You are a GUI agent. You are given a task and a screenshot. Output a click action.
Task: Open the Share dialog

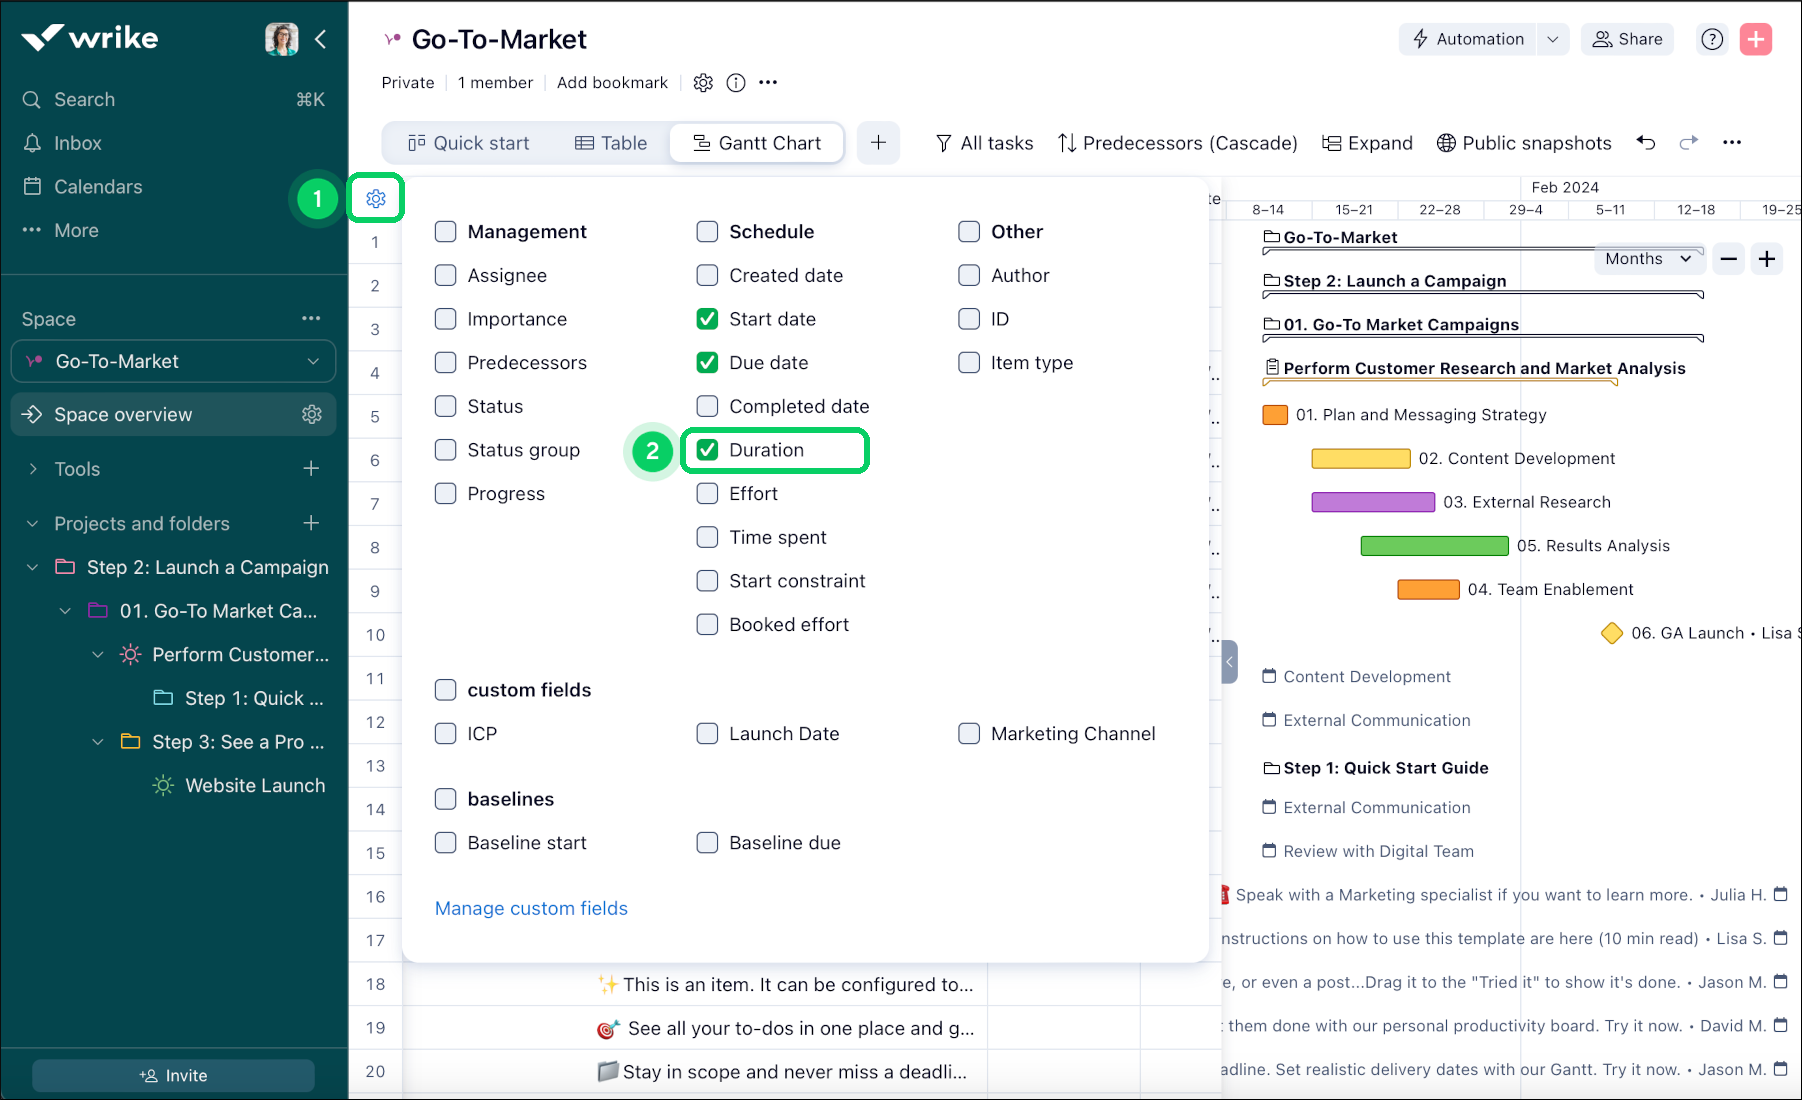pos(1627,39)
